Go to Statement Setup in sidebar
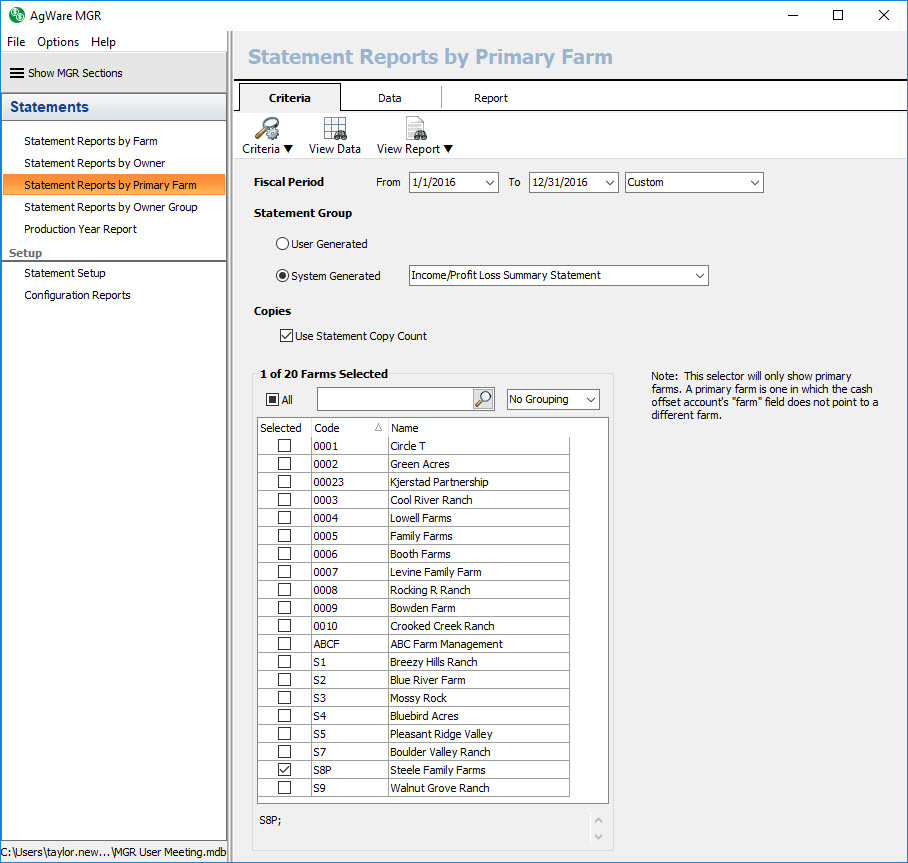 (x=65, y=273)
